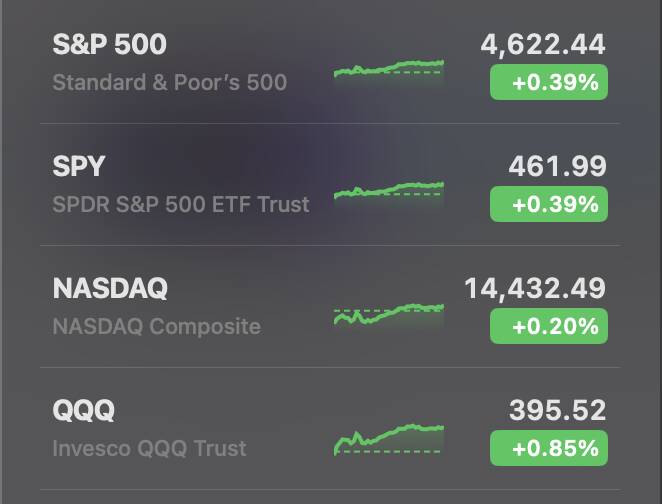Screen dimensions: 662x504
Task: Click the SPDR S&P 500 ETF Trust label
Action: tap(181, 204)
